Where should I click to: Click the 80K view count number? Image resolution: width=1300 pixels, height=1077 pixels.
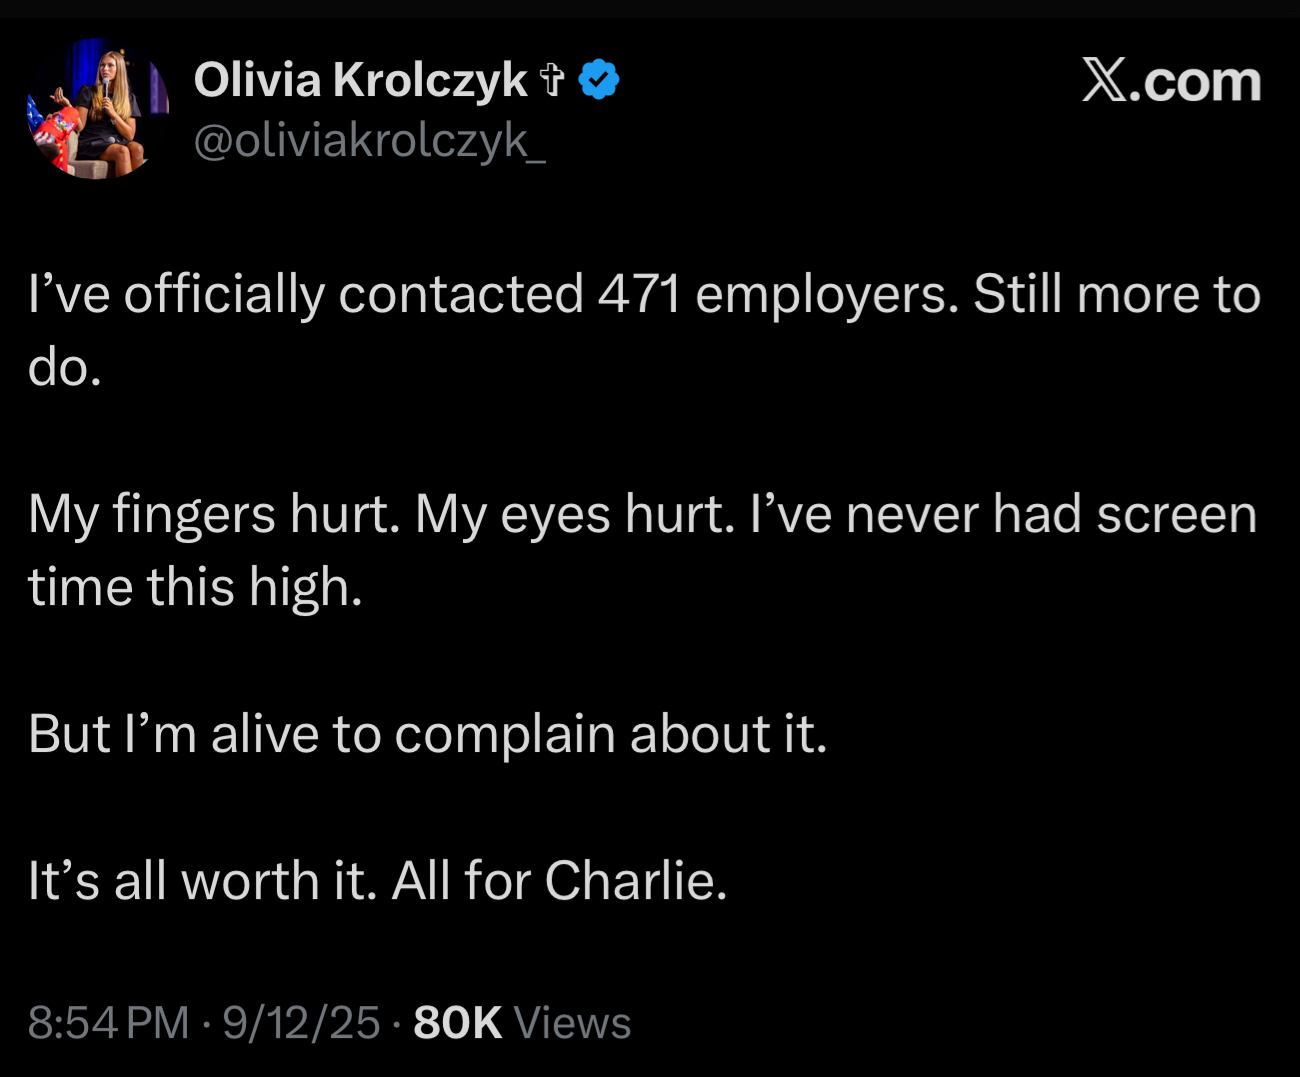coord(457,1022)
